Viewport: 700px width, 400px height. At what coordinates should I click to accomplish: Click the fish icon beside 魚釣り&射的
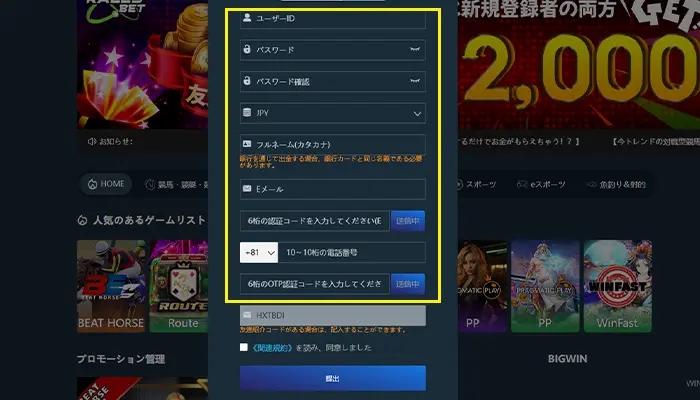(592, 184)
